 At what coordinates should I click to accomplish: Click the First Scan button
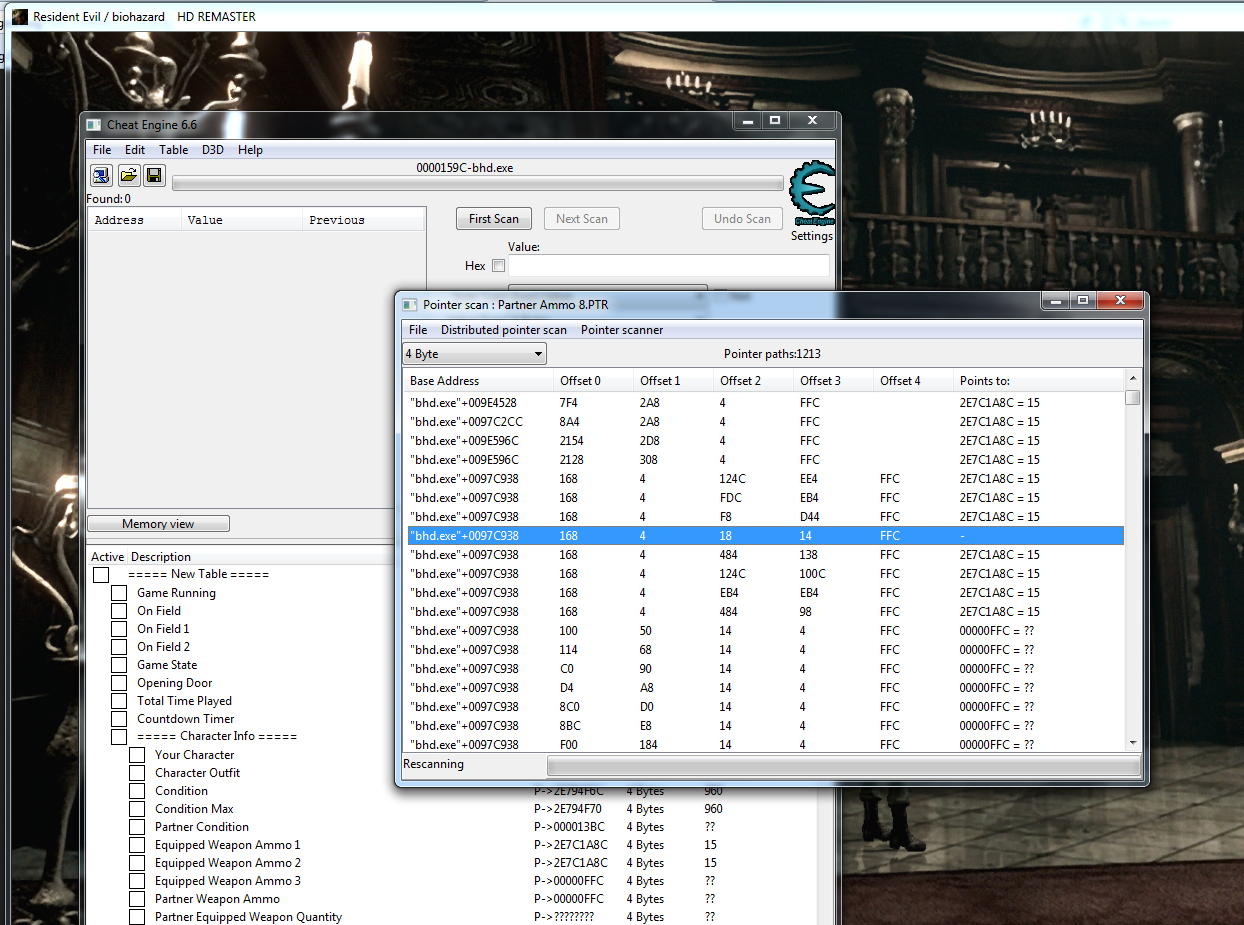(x=494, y=219)
